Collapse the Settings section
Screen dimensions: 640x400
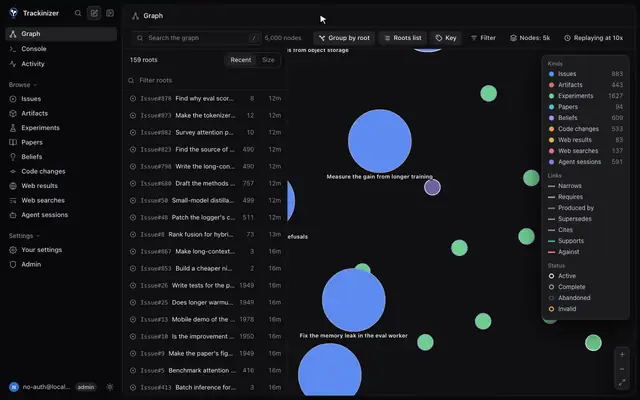point(24,236)
